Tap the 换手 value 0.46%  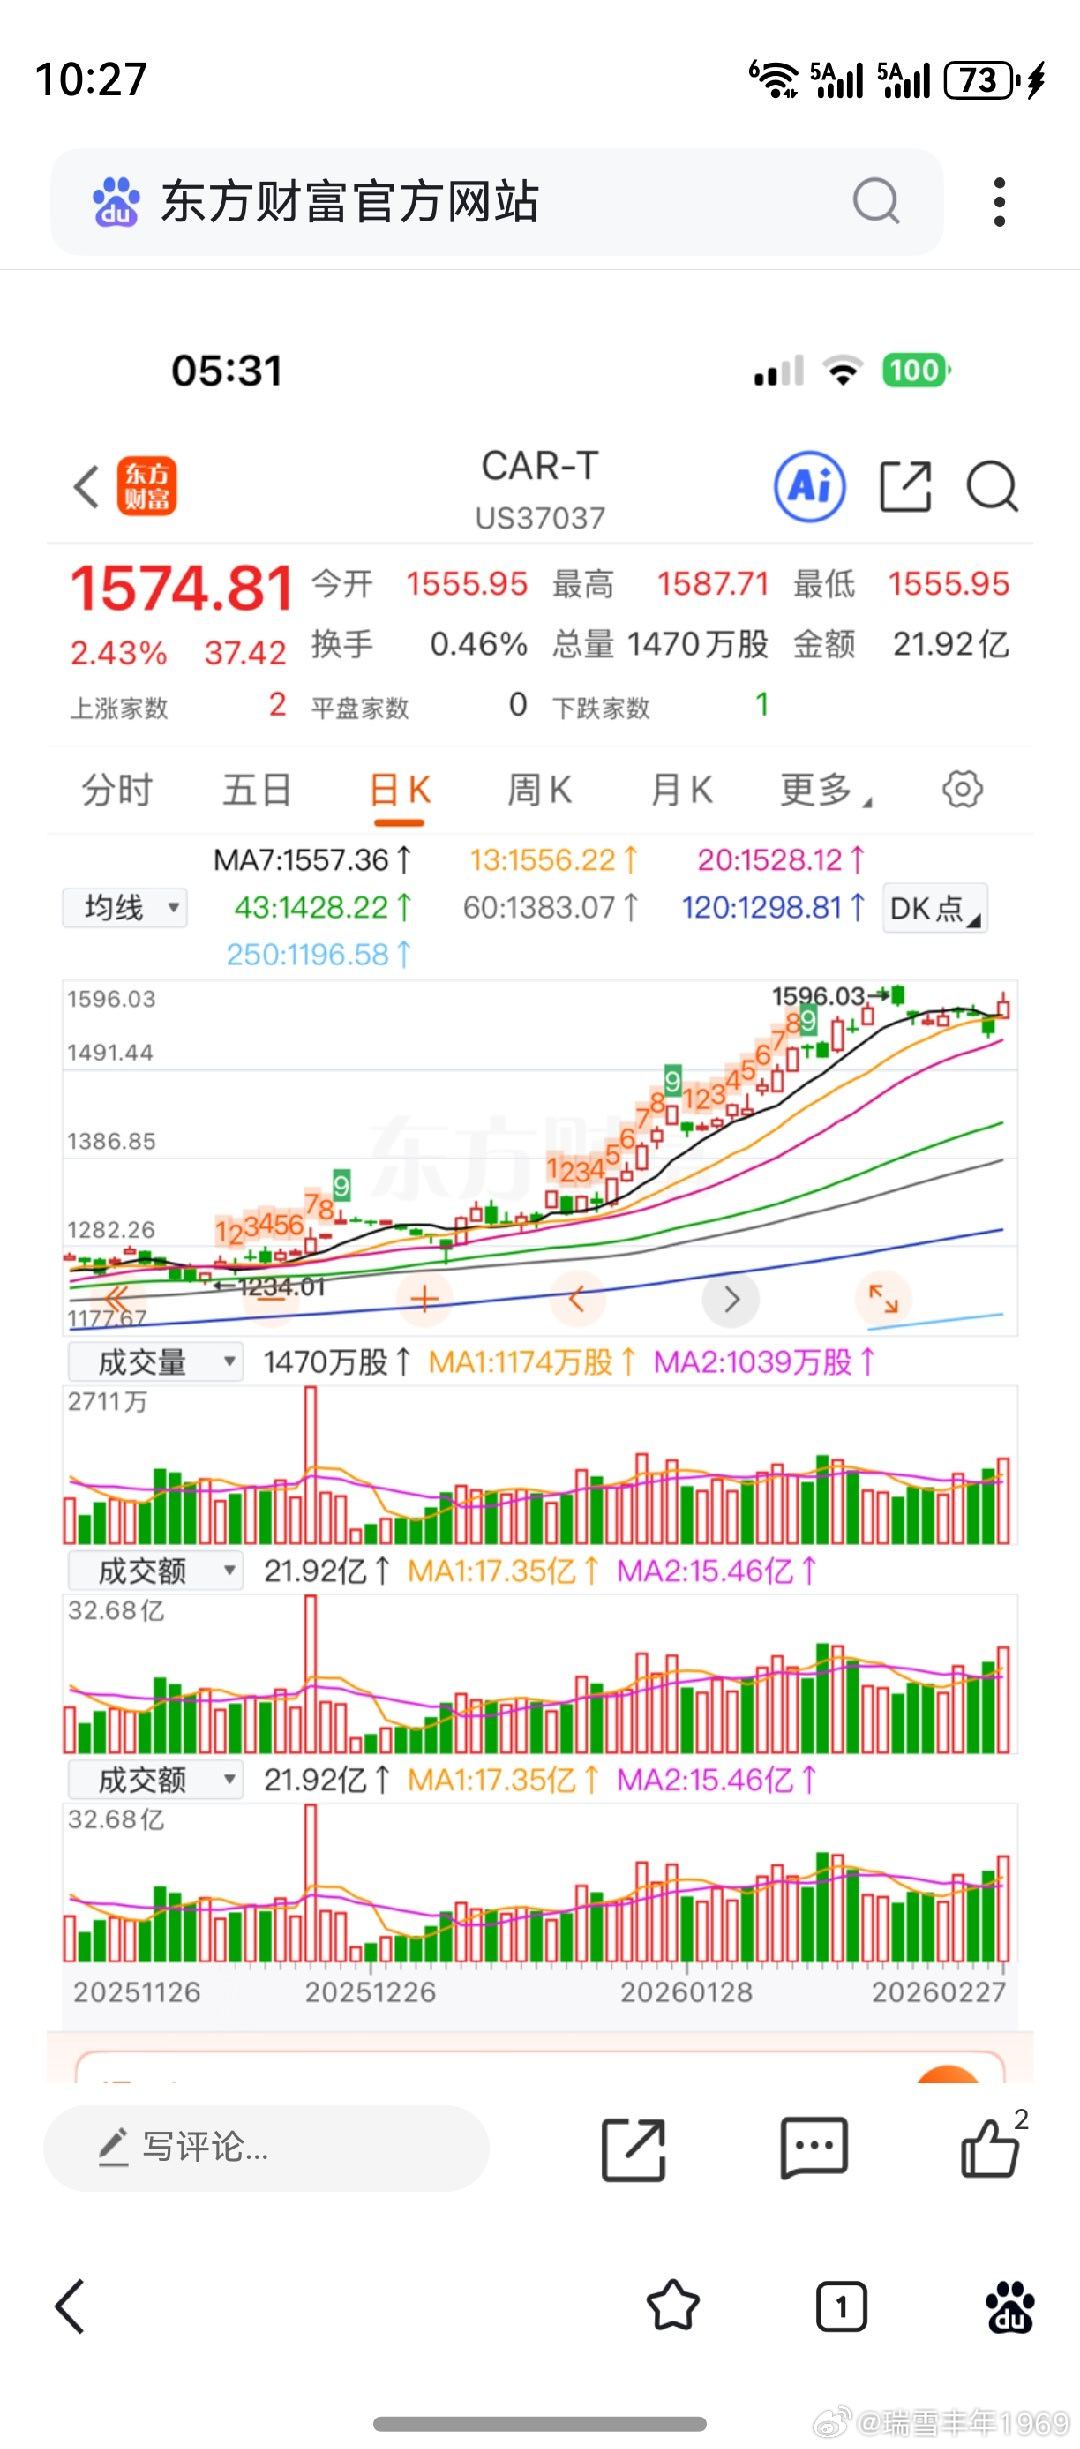tap(479, 645)
